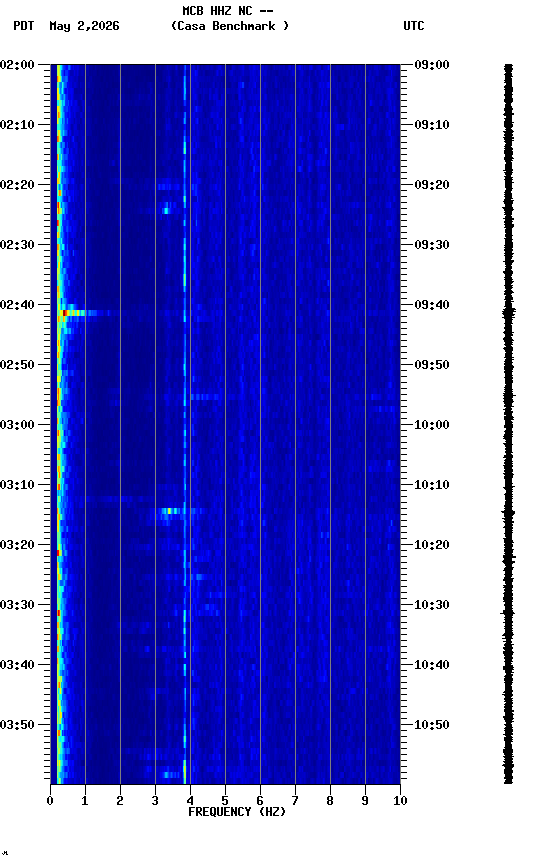Click the 'PDT' timezone label
This screenshot has height=864, width=552.
pos(24,26)
